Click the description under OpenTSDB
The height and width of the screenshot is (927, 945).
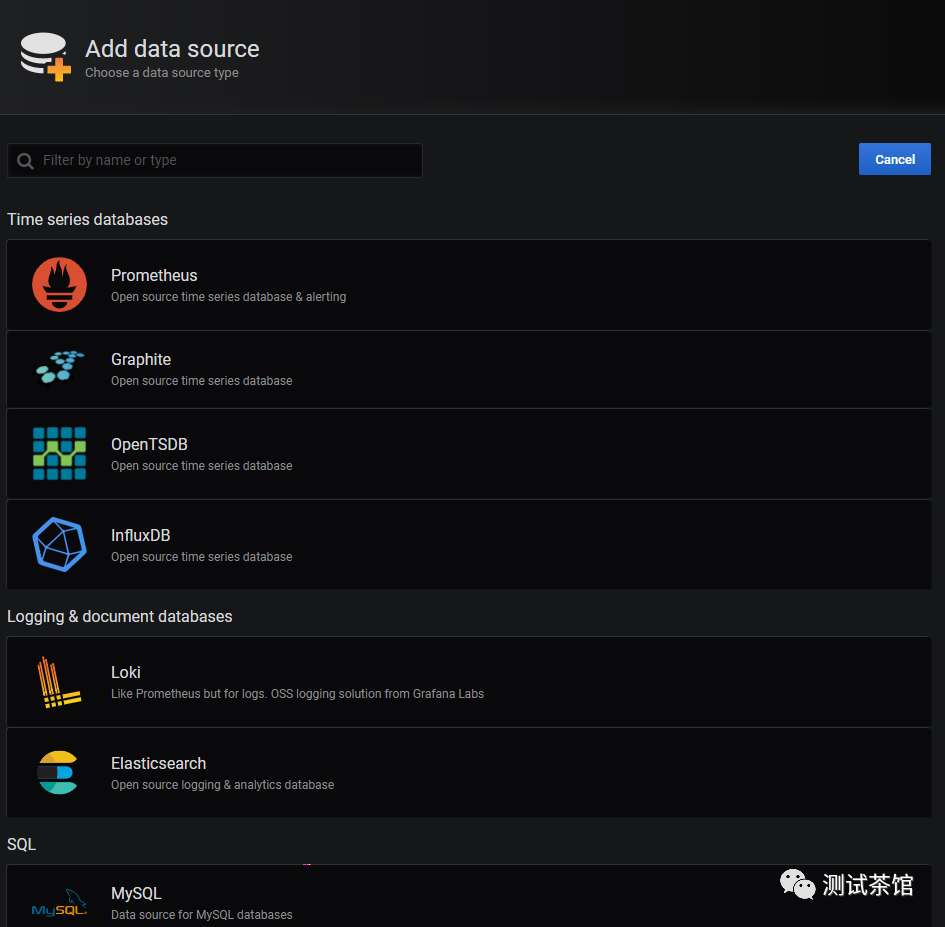(x=201, y=466)
